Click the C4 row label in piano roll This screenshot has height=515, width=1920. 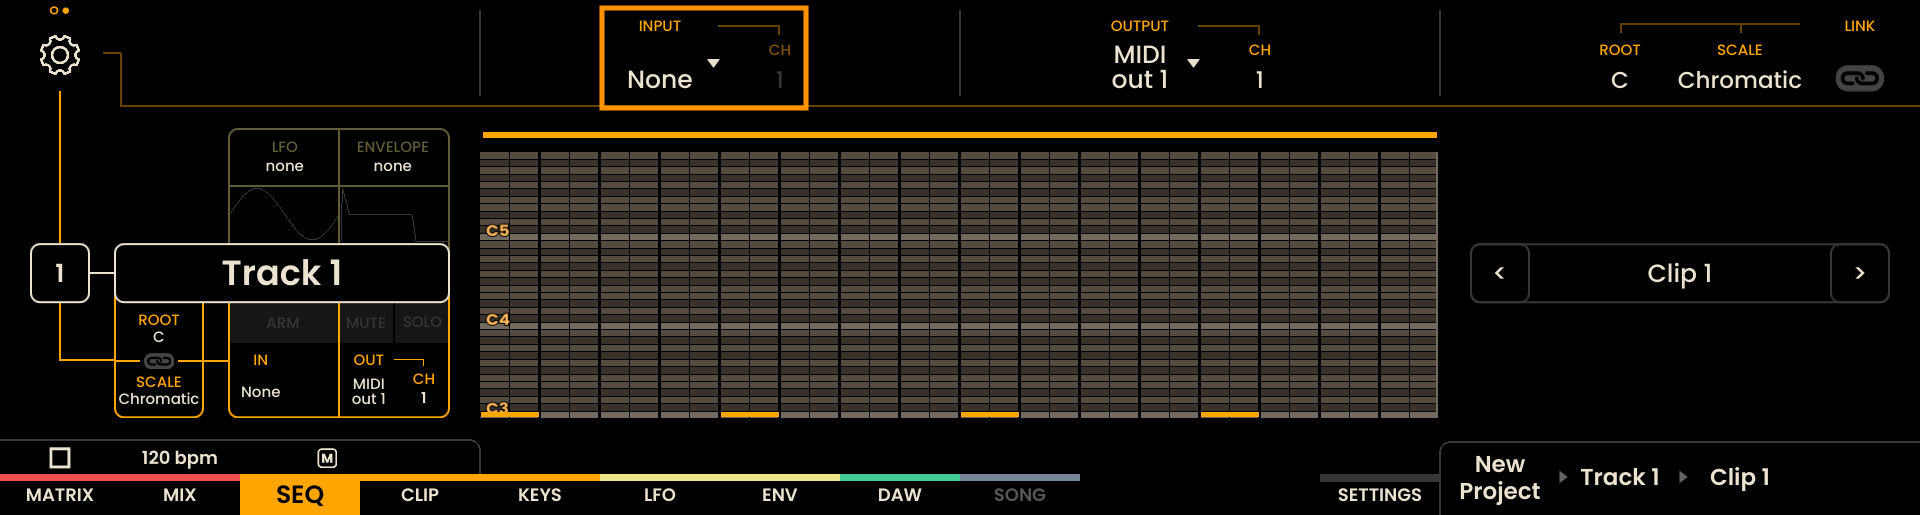click(x=498, y=319)
